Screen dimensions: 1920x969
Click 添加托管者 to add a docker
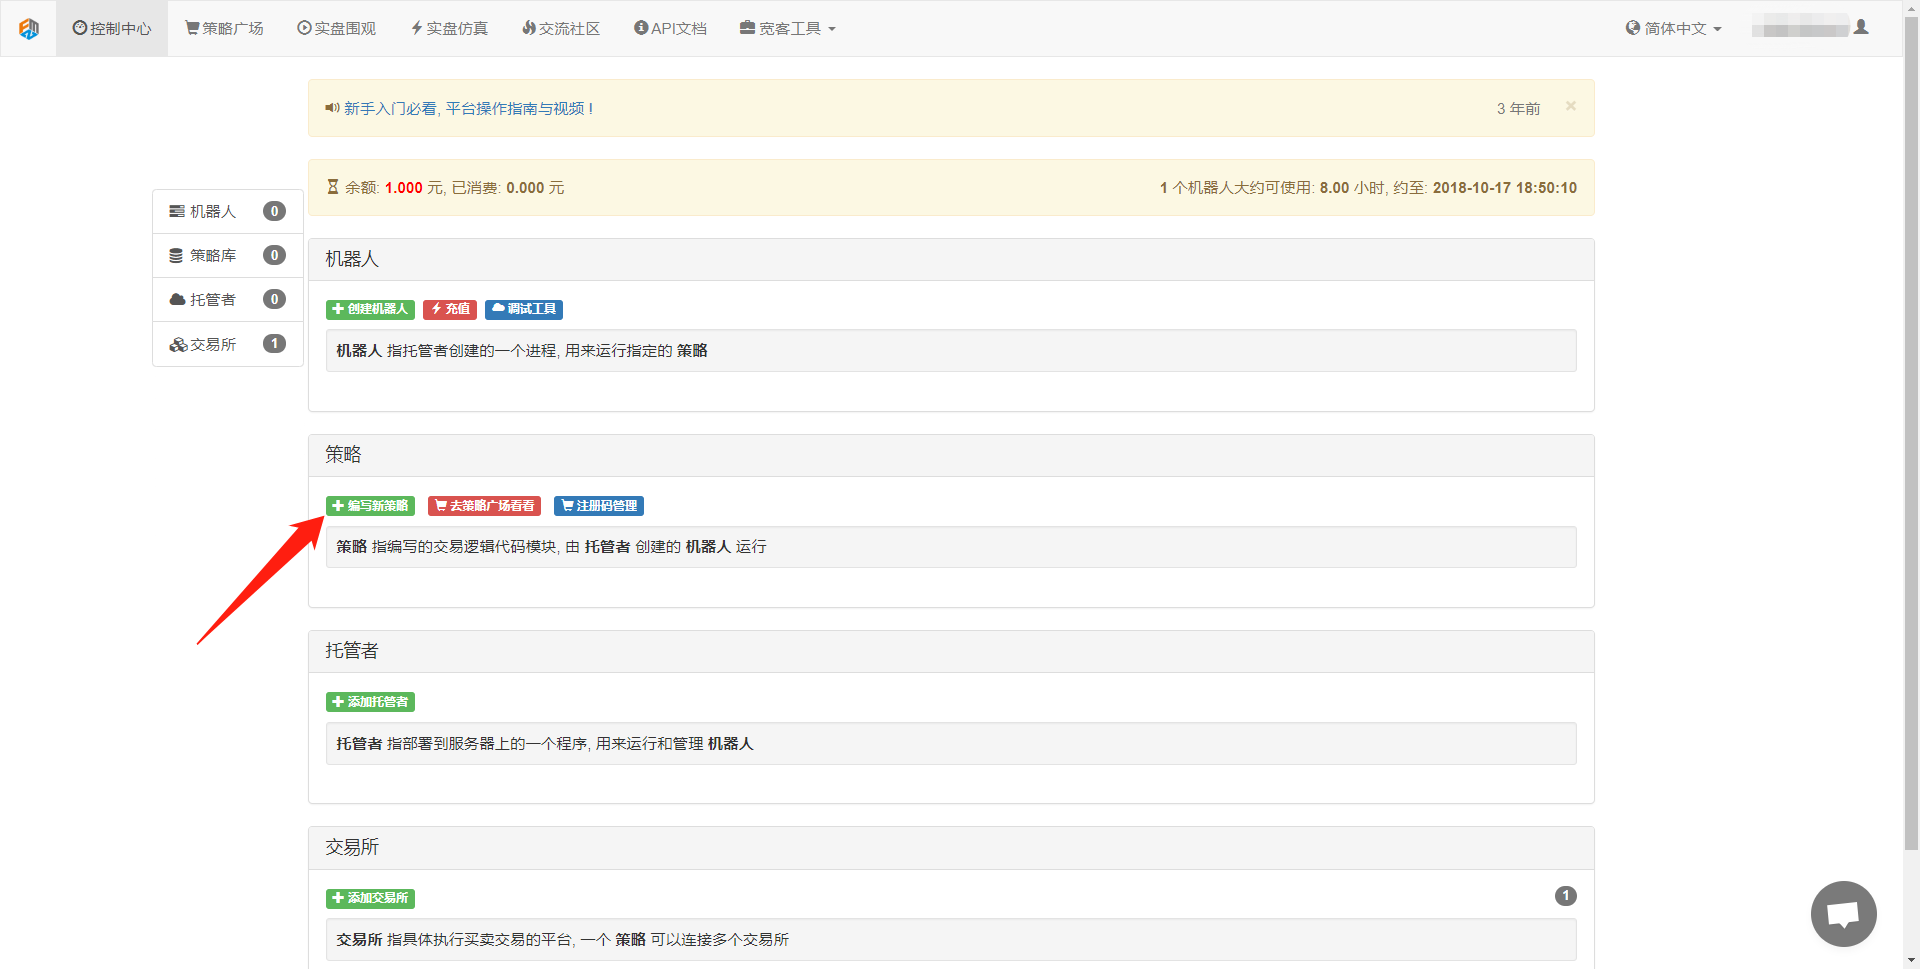(x=370, y=702)
